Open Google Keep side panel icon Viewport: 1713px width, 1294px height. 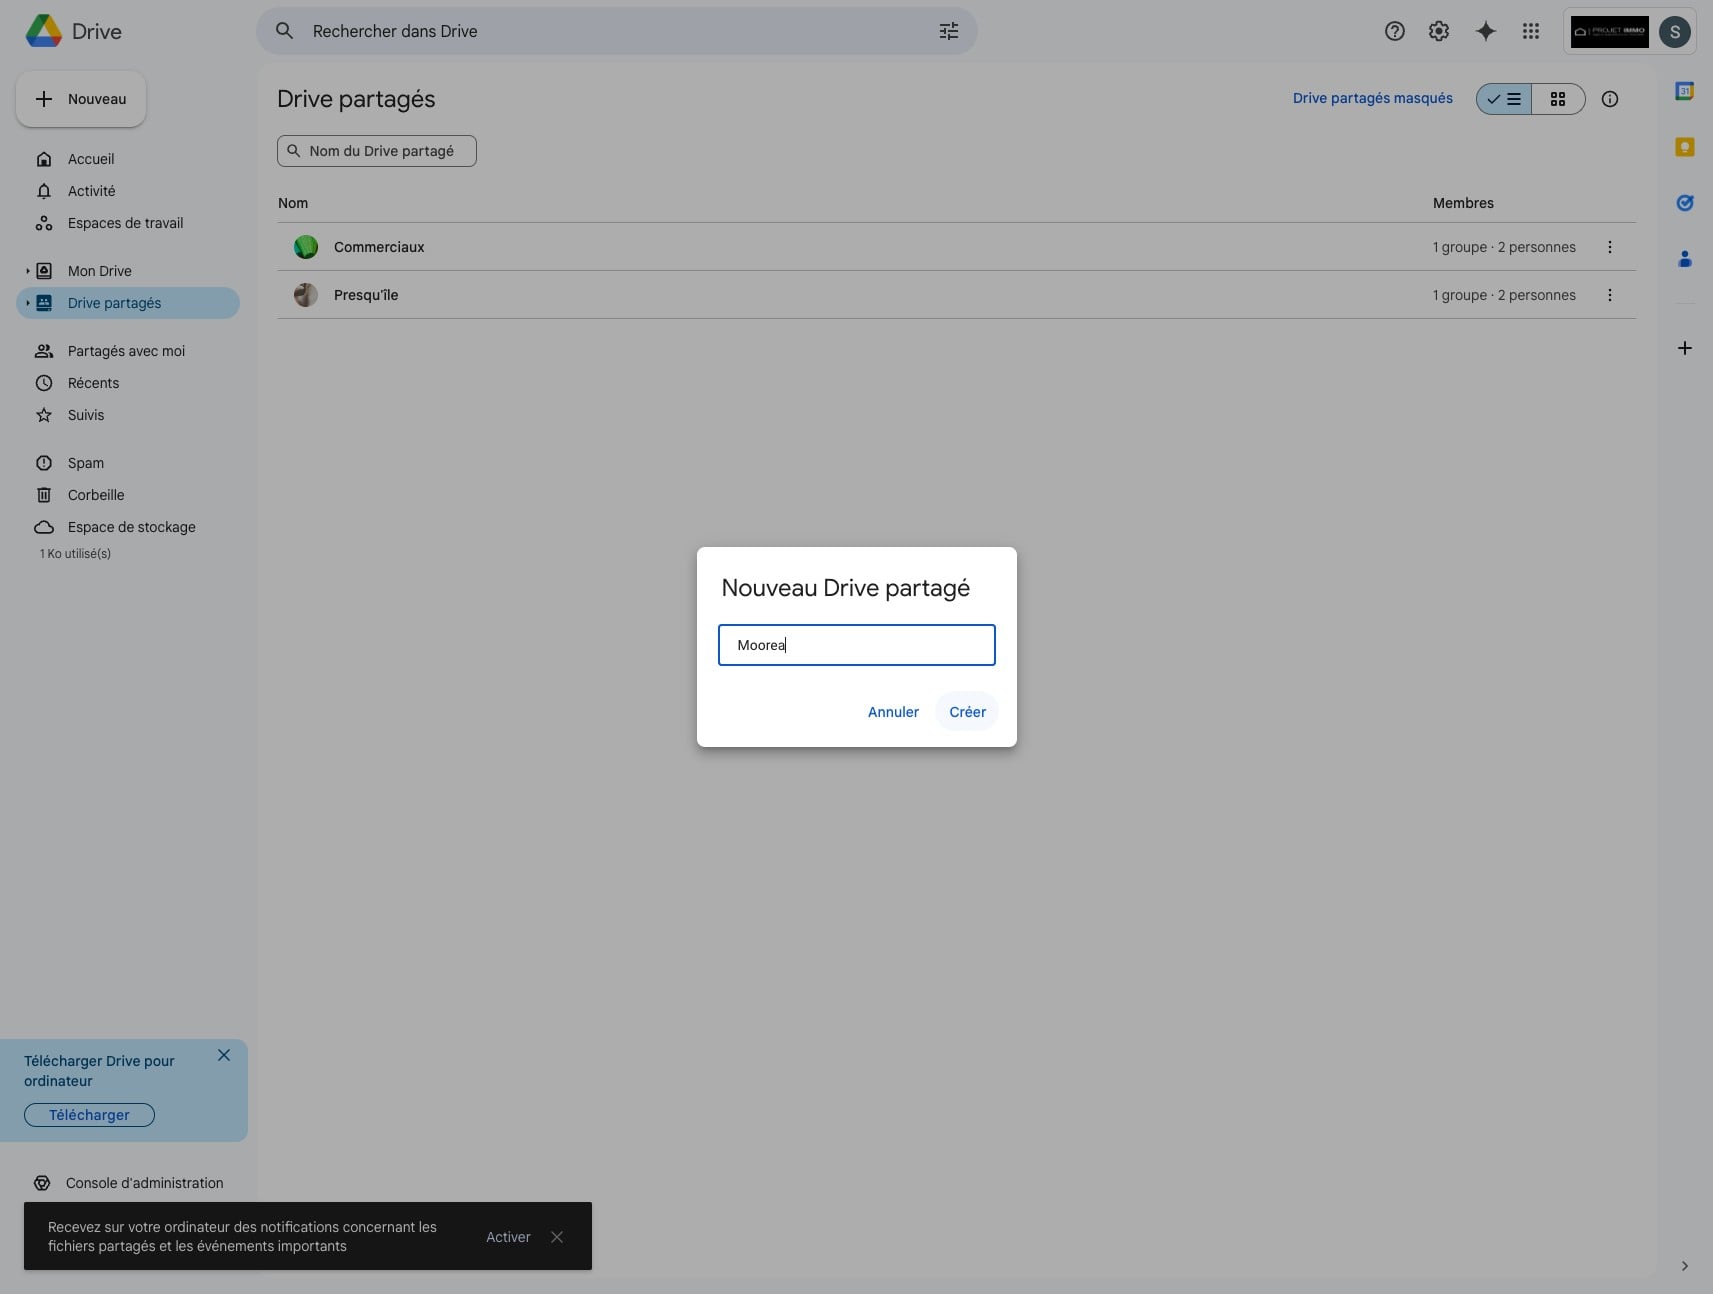click(1684, 147)
